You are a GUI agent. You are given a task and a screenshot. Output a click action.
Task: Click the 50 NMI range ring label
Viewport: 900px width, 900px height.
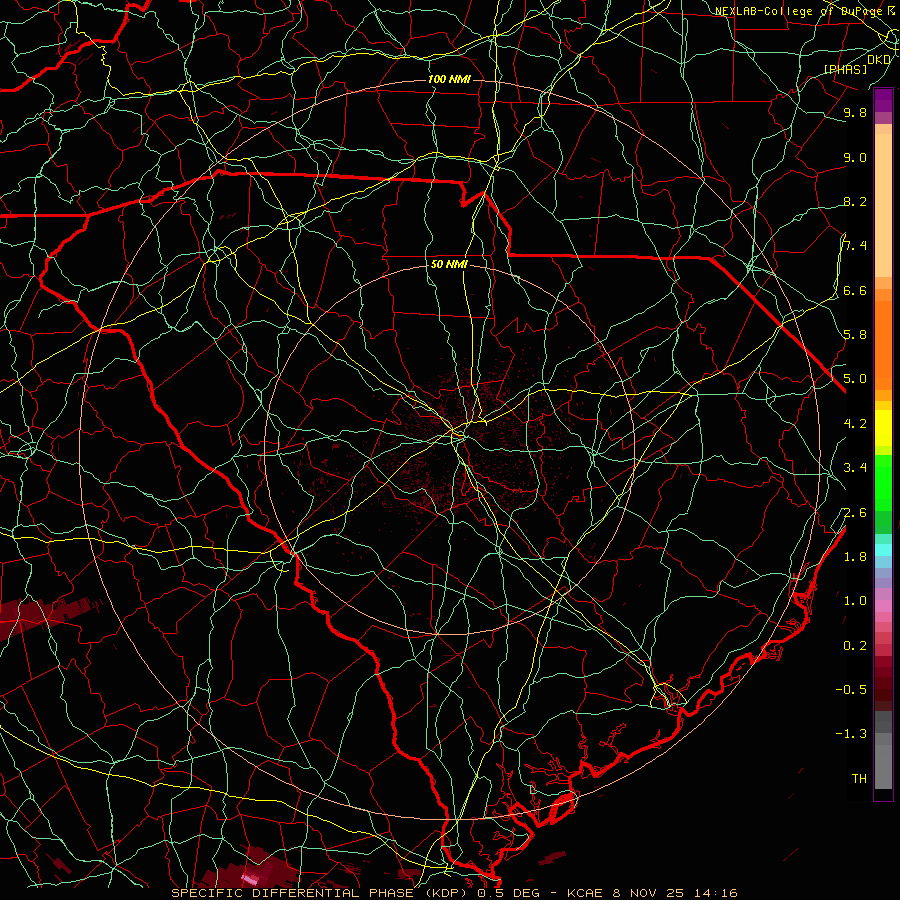(449, 265)
